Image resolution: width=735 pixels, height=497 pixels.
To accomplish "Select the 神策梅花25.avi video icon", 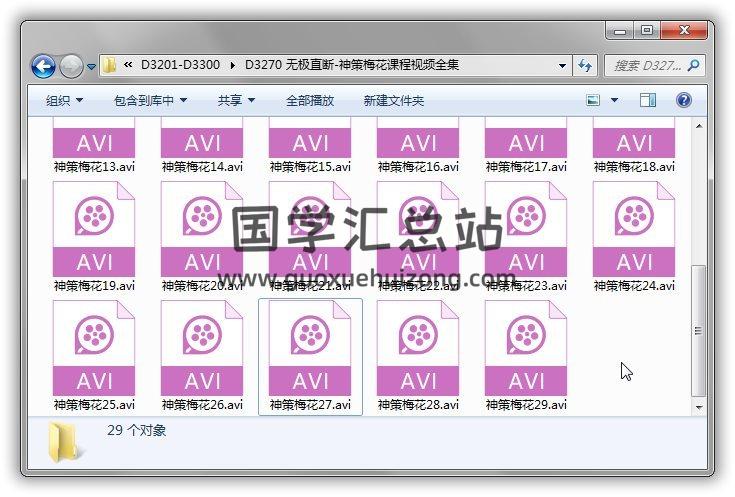I will pyautogui.click(x=94, y=348).
